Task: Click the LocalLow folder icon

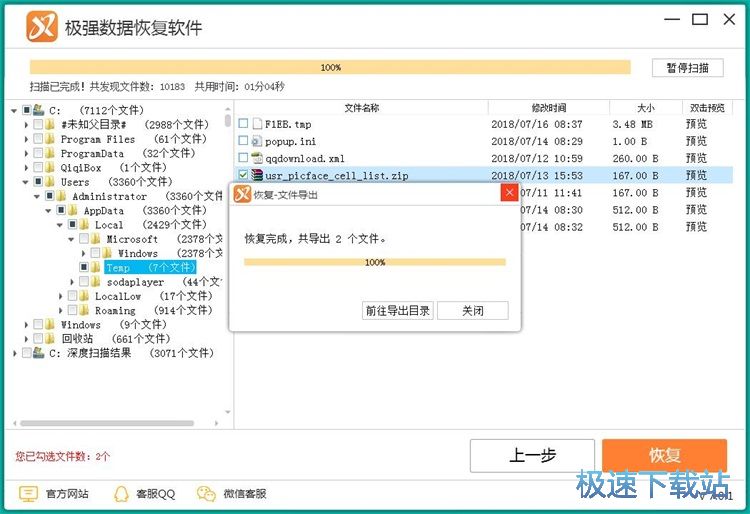Action: click(84, 296)
